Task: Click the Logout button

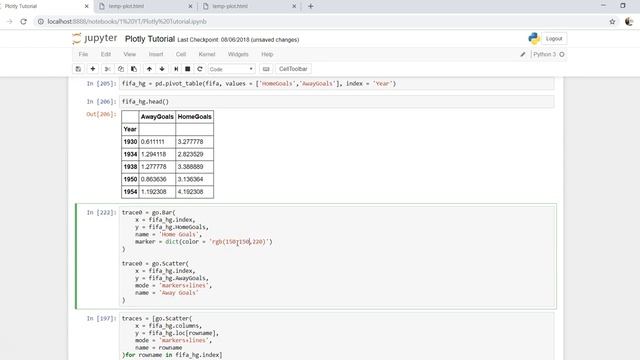Action: [554, 38]
